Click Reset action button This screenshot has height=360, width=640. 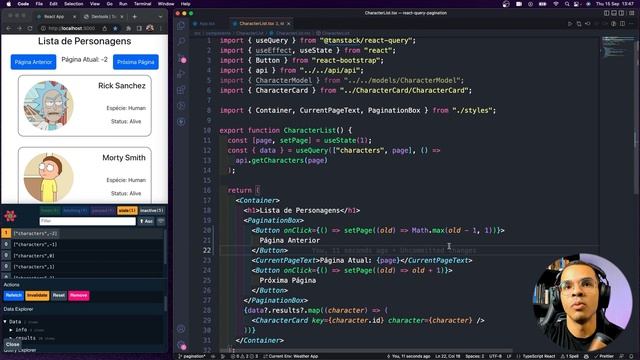59,296
